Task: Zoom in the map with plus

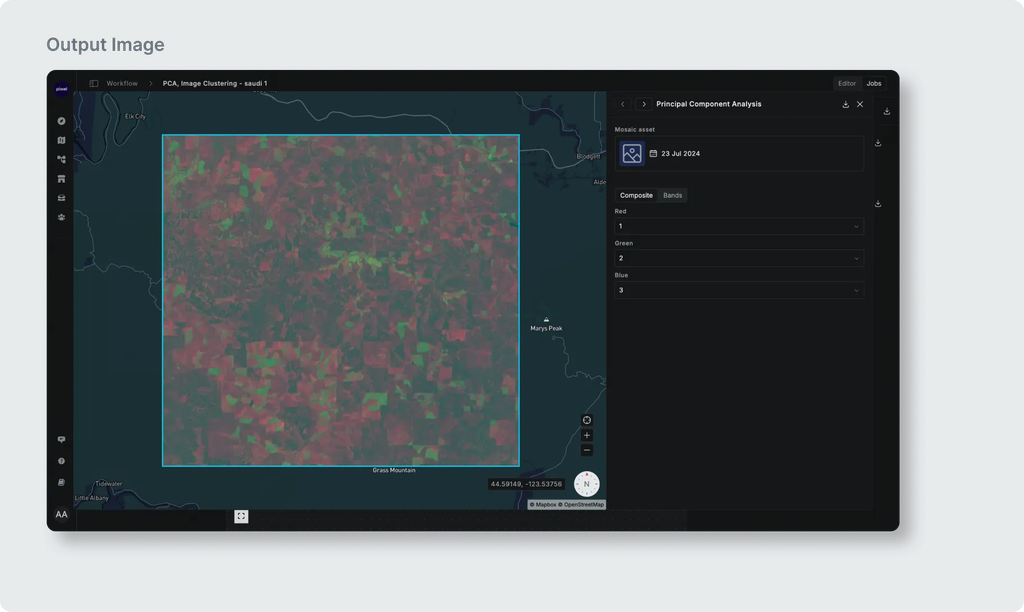Action: (x=586, y=435)
